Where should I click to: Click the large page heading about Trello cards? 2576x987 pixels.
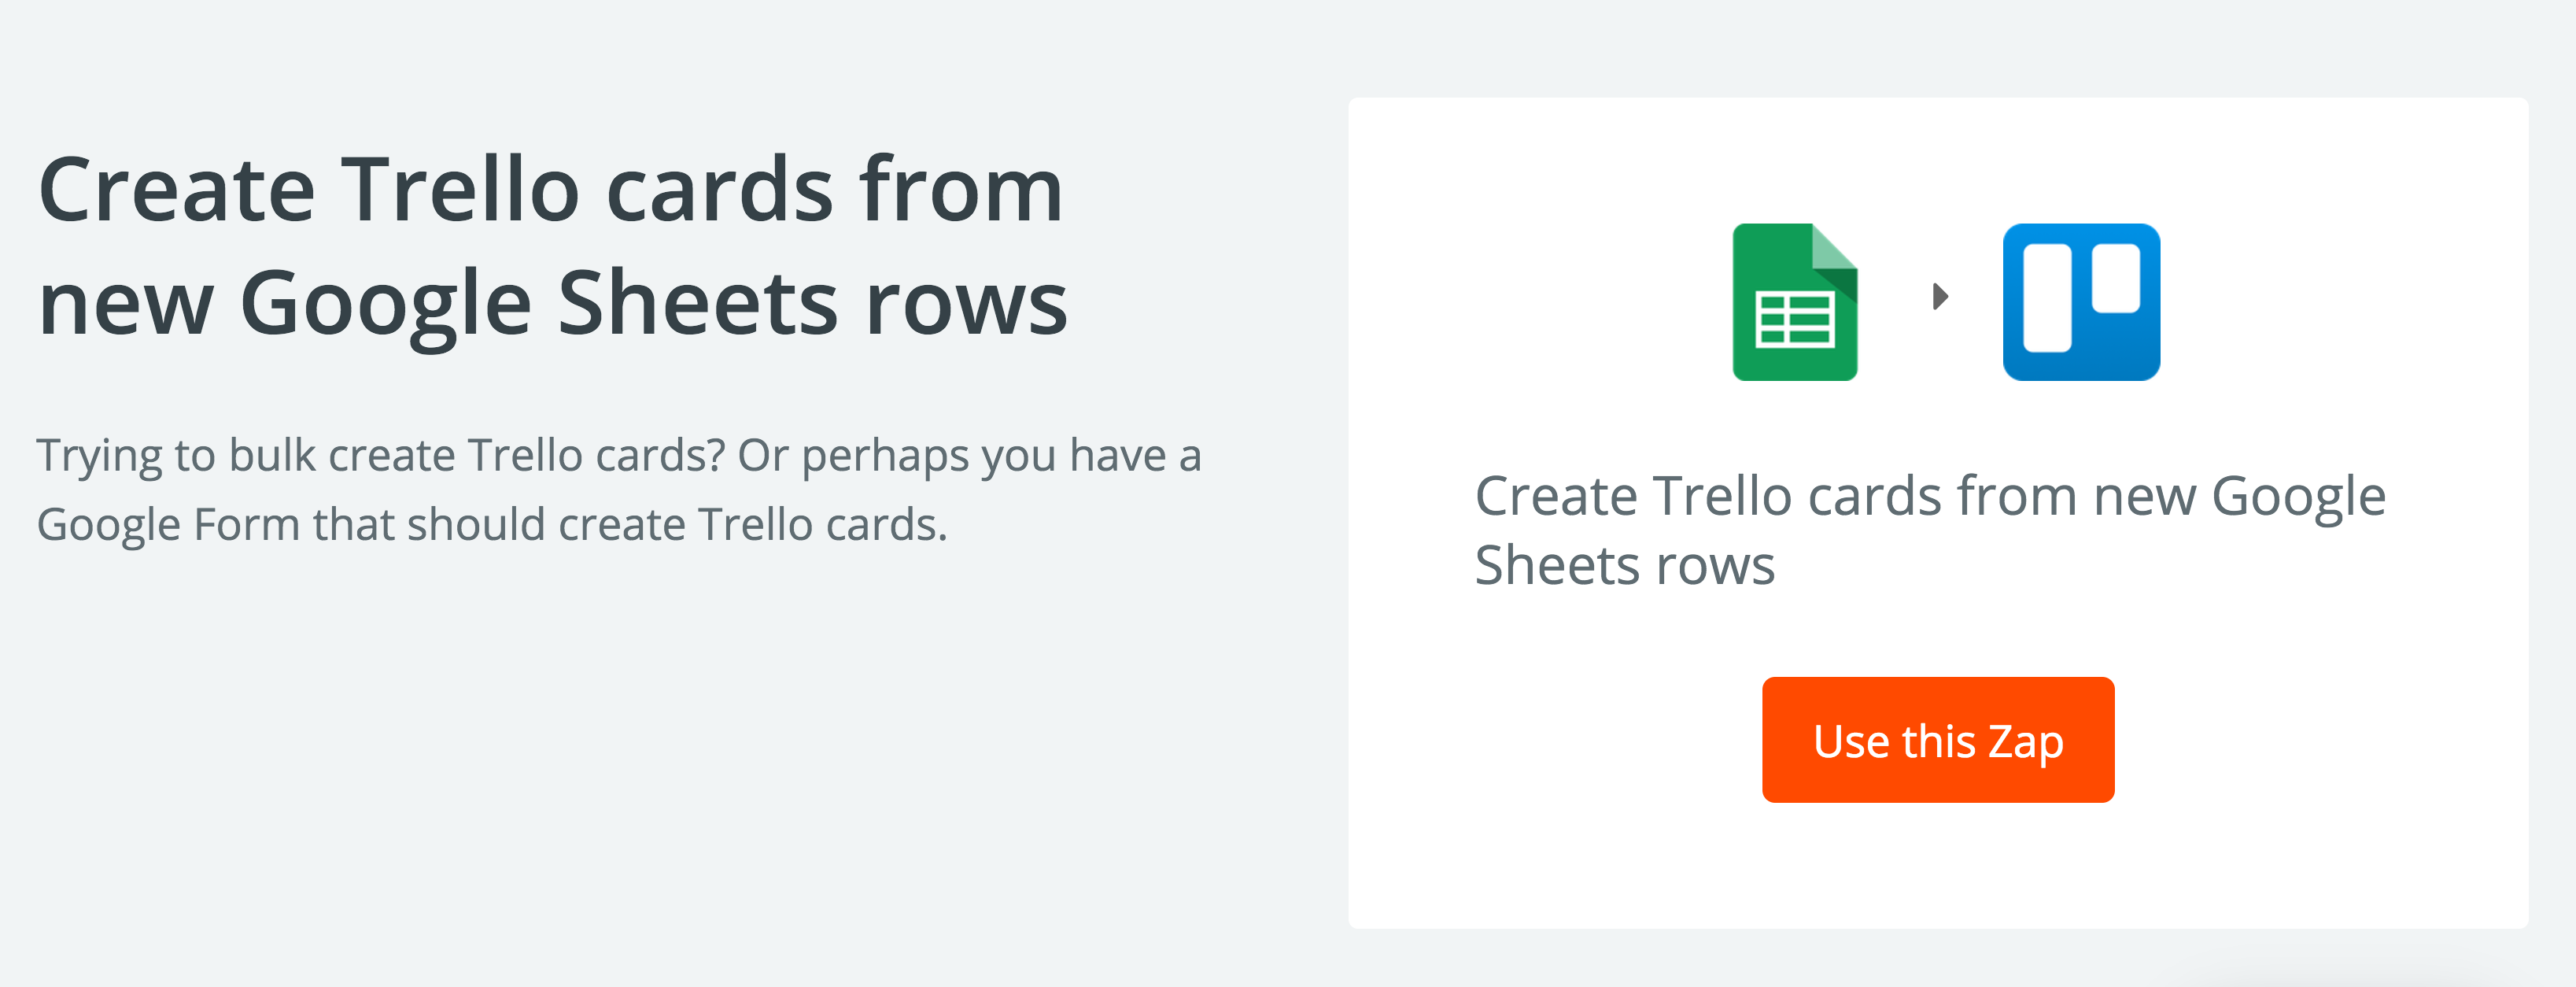[552, 246]
